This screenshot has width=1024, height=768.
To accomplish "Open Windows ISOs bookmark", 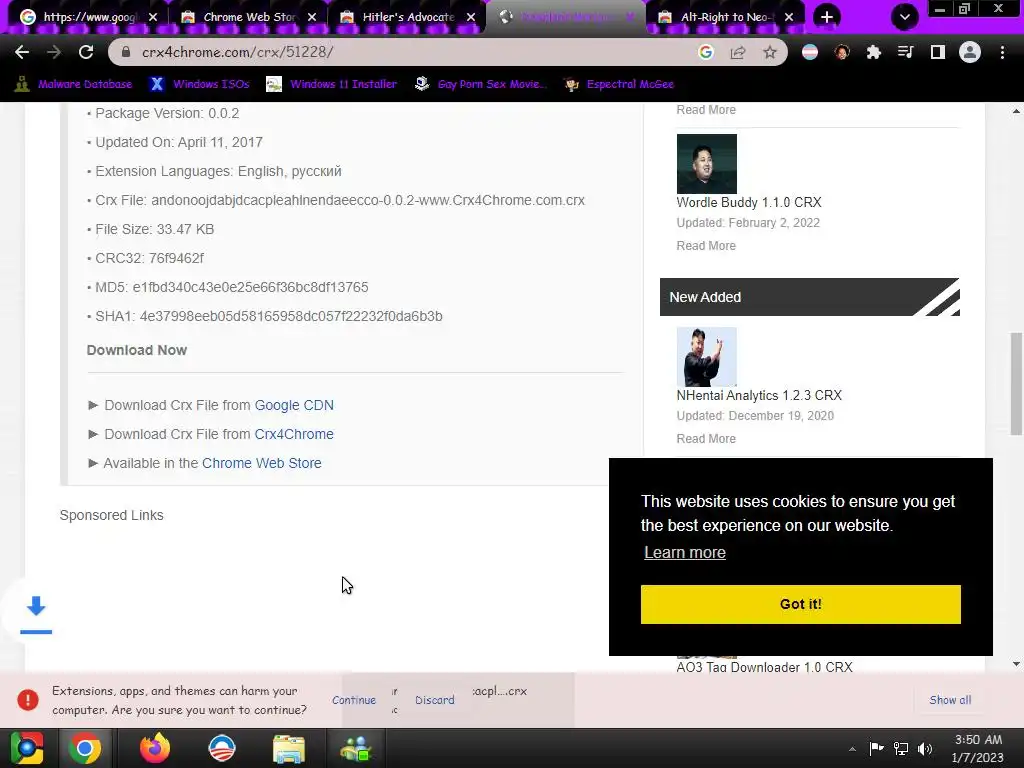I will (x=199, y=84).
